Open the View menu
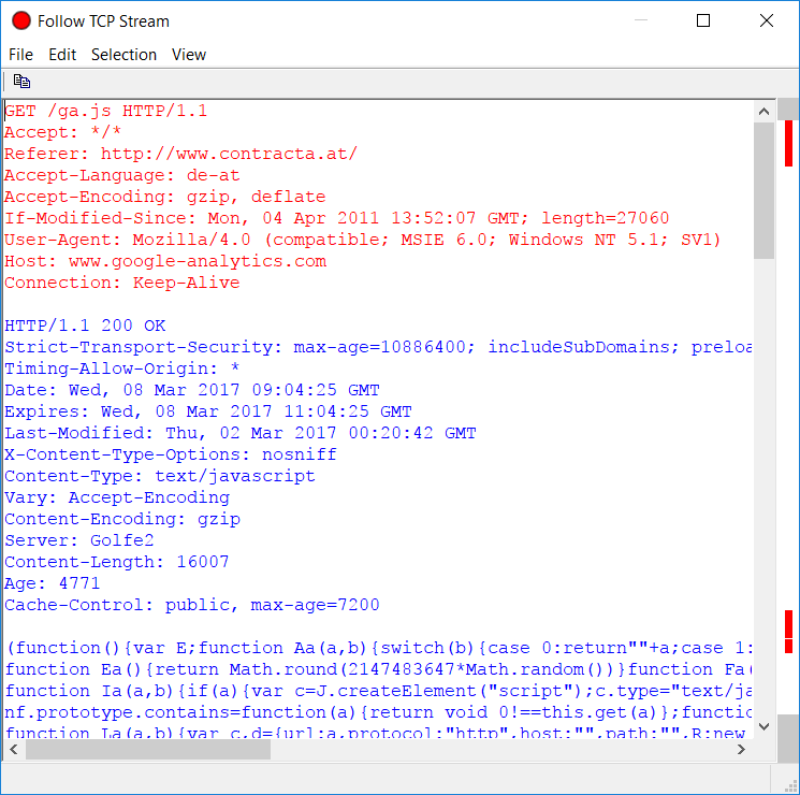800x795 pixels. [189, 55]
